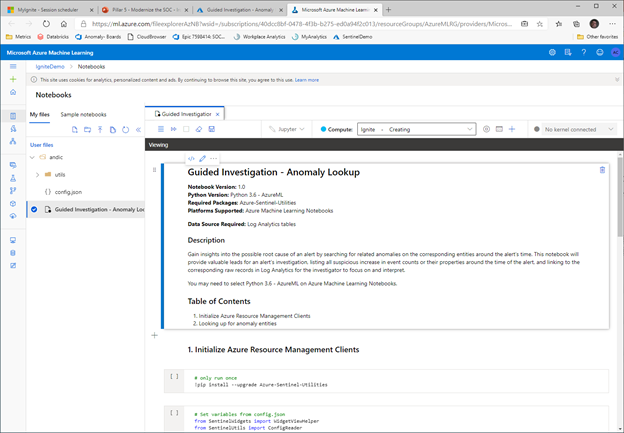Open the Experiments flask sidebar icon

tap(13, 178)
